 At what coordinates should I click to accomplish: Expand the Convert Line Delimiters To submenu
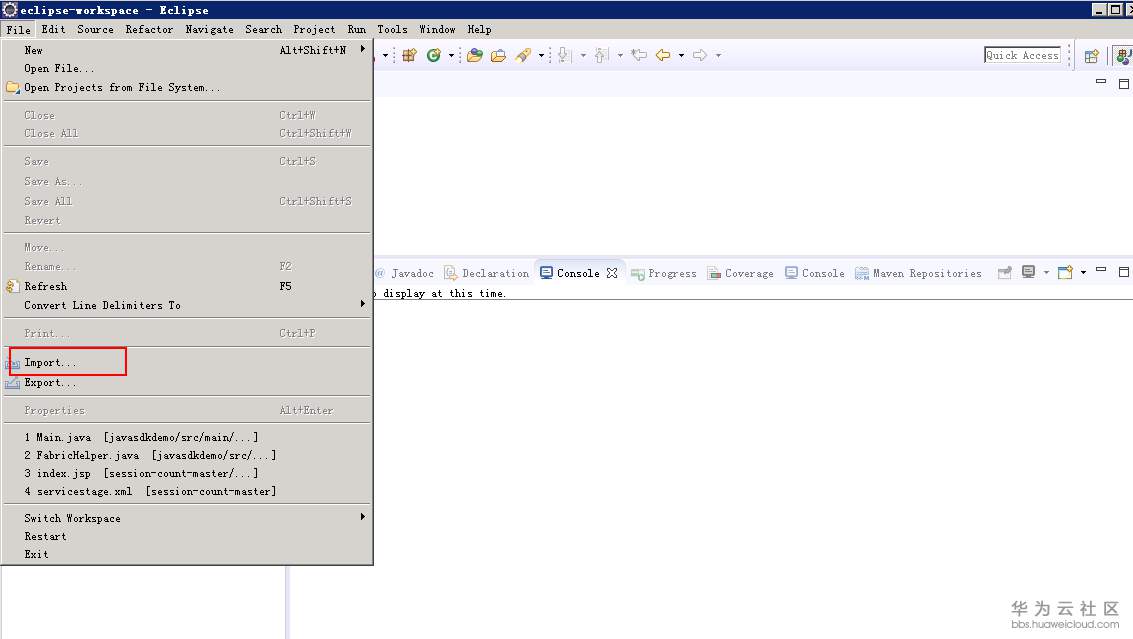click(x=187, y=305)
